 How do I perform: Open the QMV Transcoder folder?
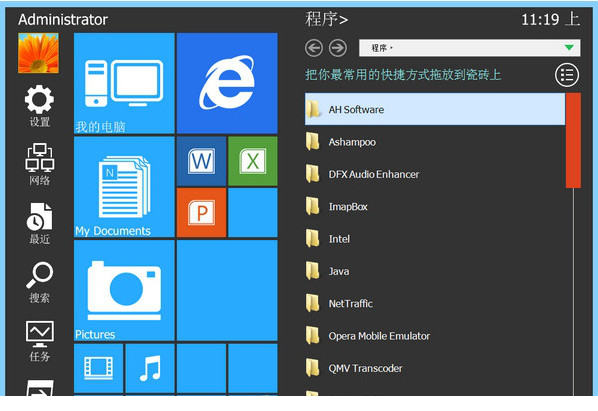435,368
